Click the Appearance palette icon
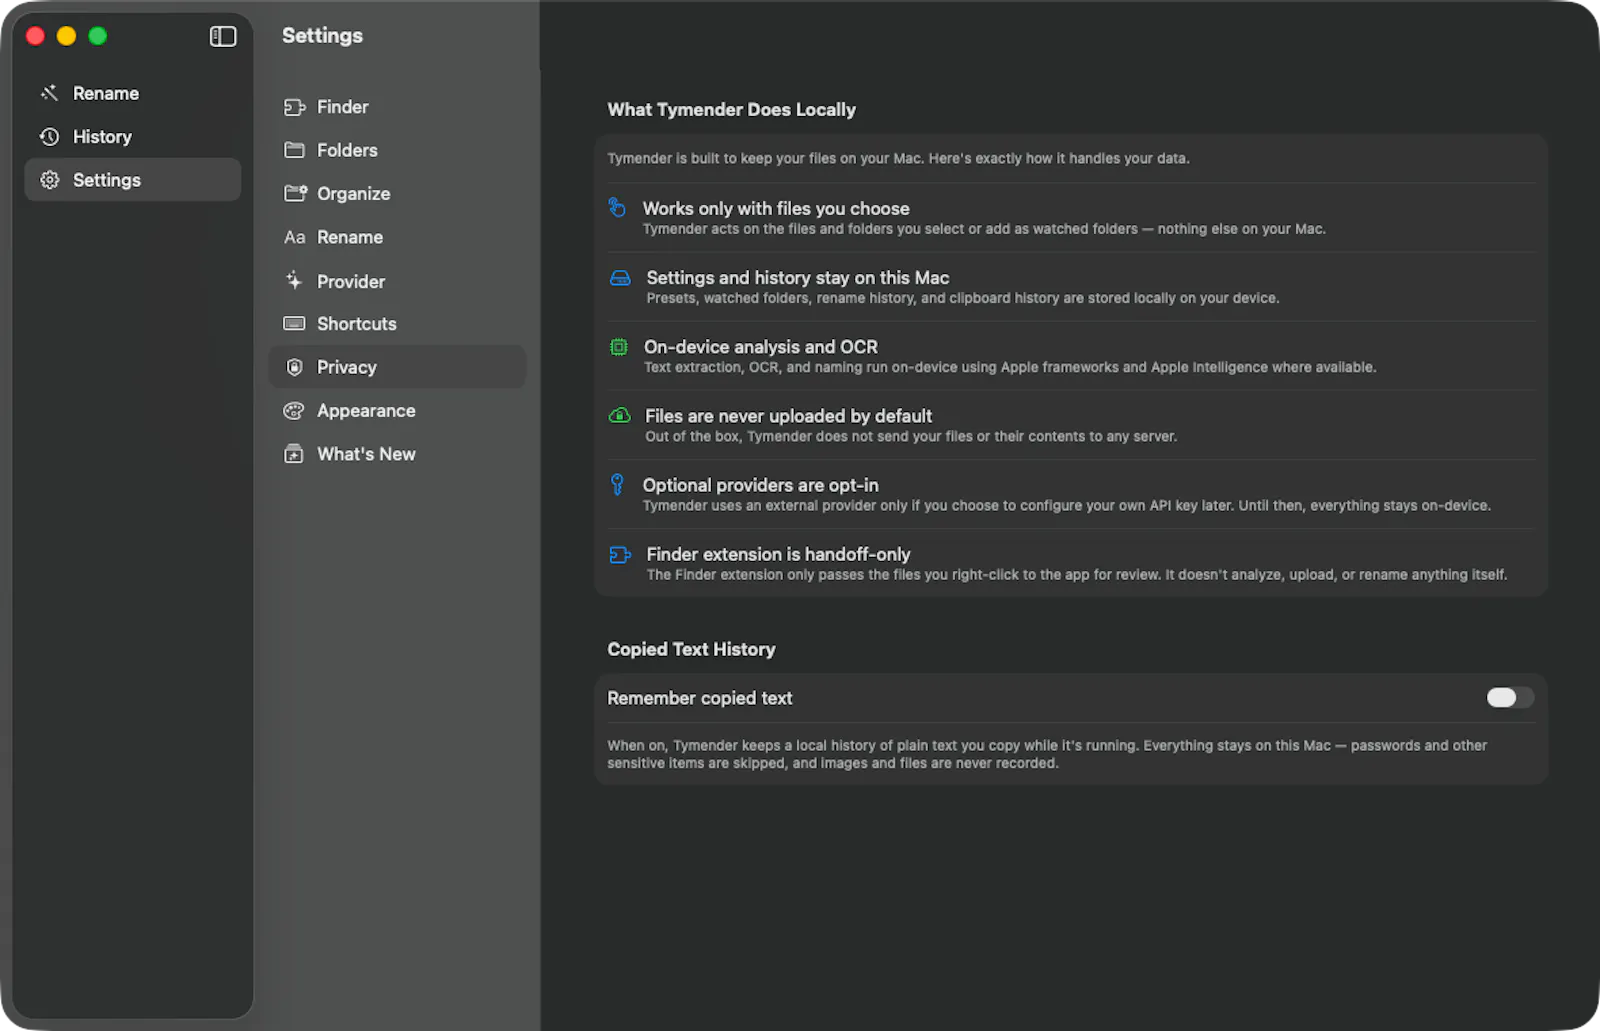1600x1031 pixels. tap(294, 411)
